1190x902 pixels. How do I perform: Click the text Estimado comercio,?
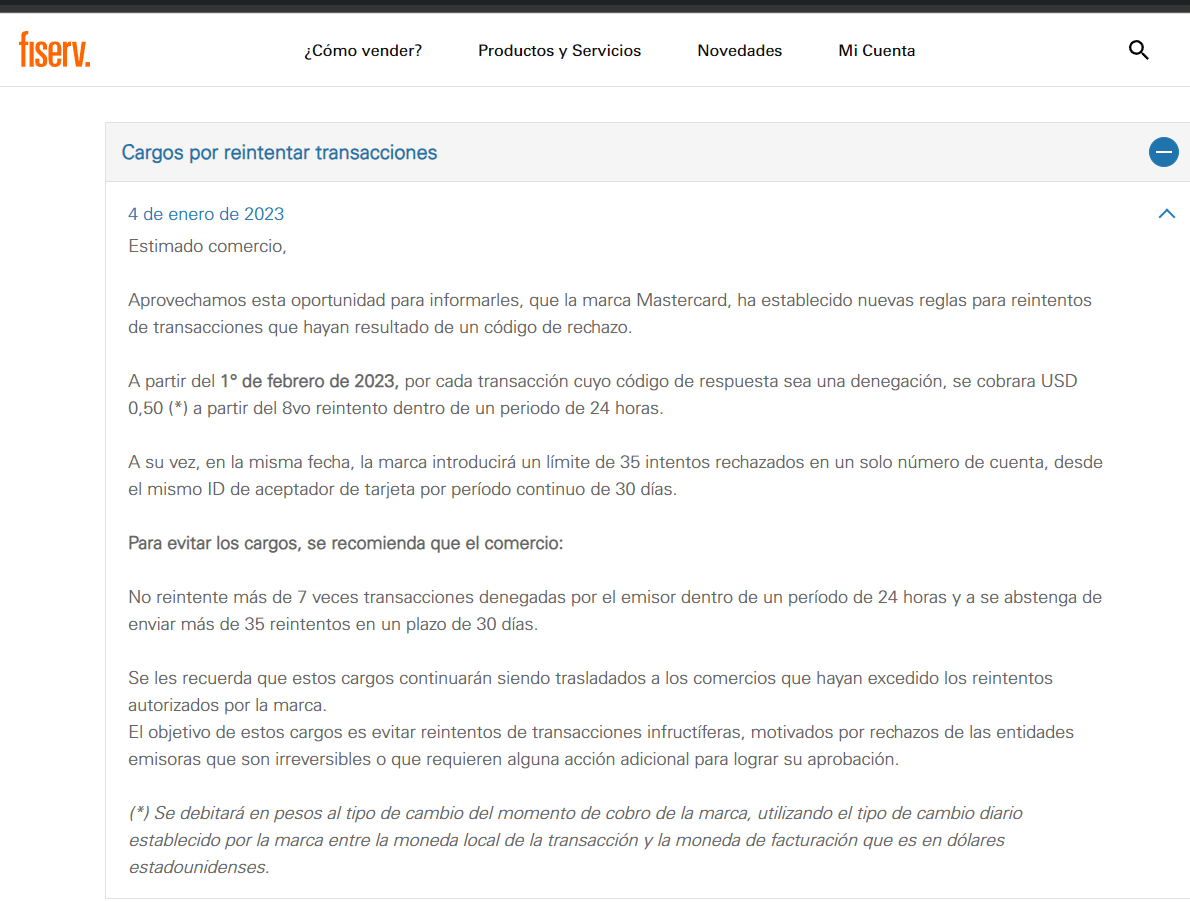coord(207,247)
